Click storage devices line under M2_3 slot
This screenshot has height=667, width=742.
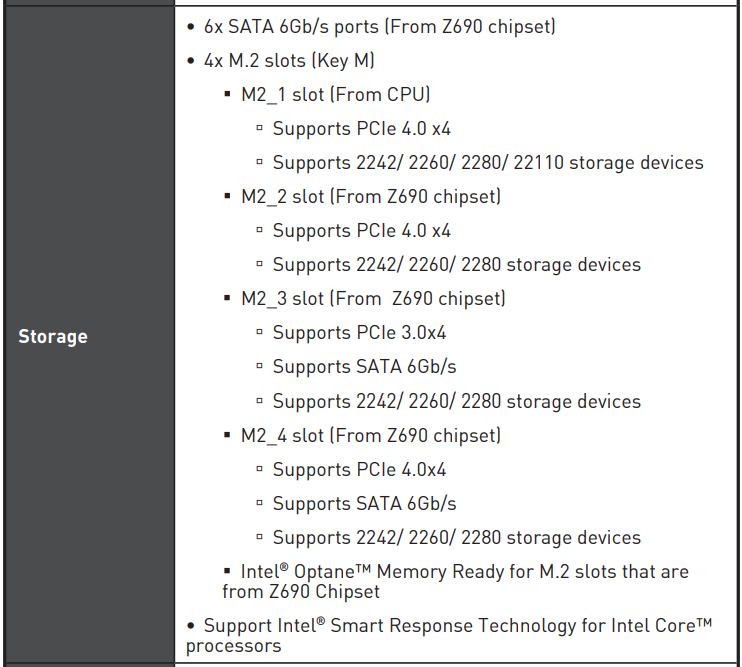coord(456,402)
